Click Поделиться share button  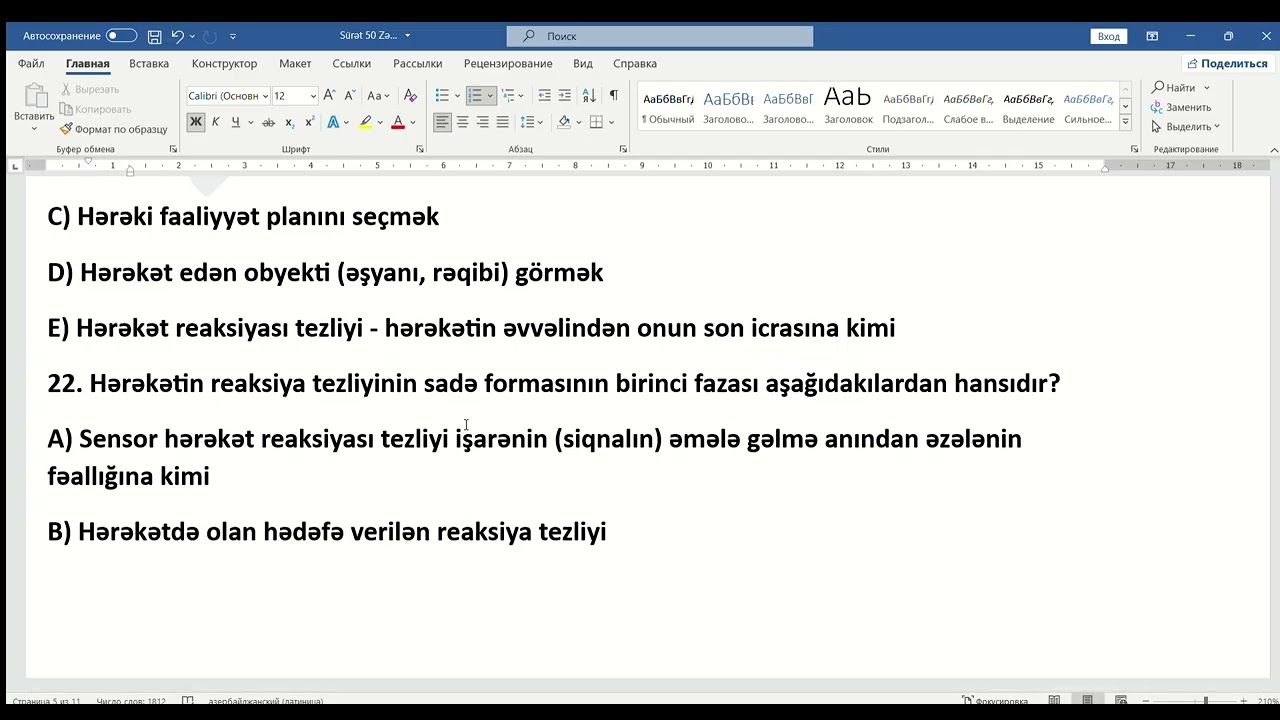(1227, 64)
